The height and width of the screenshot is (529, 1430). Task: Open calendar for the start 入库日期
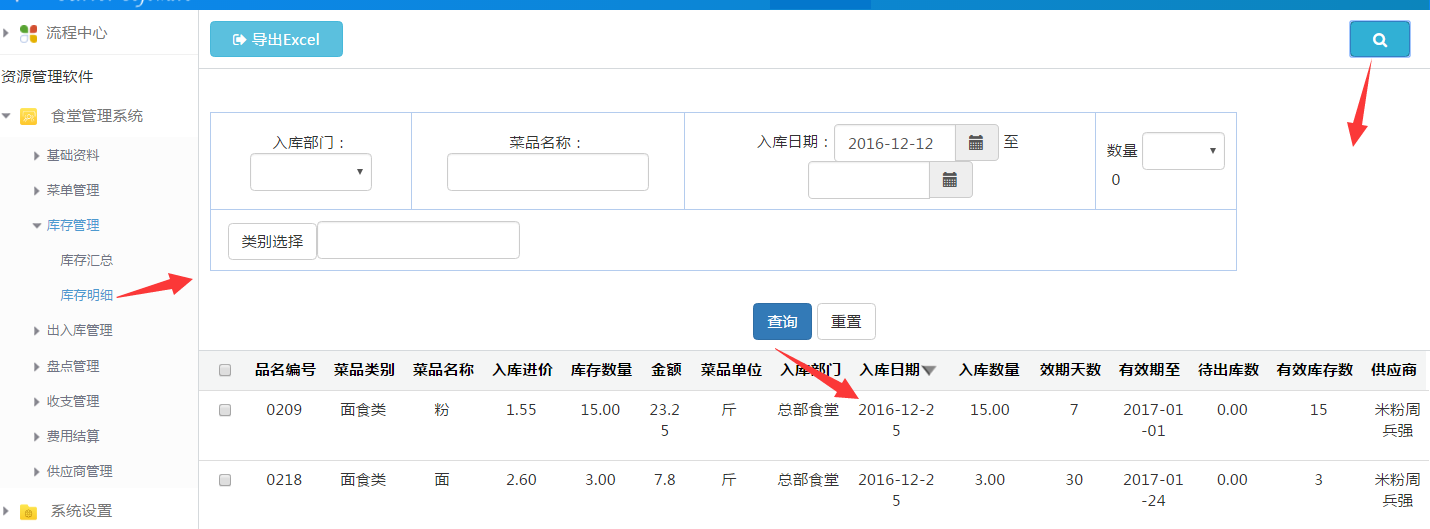pos(976,143)
